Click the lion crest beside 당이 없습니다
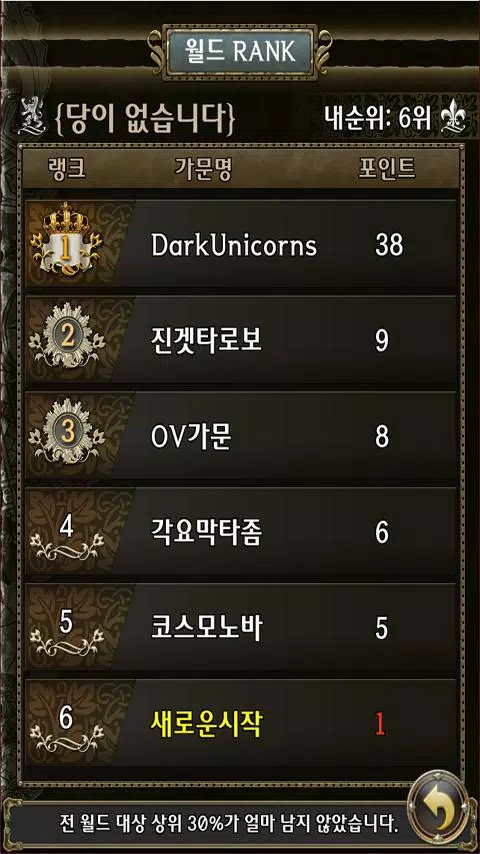480x854 pixels. [28, 116]
